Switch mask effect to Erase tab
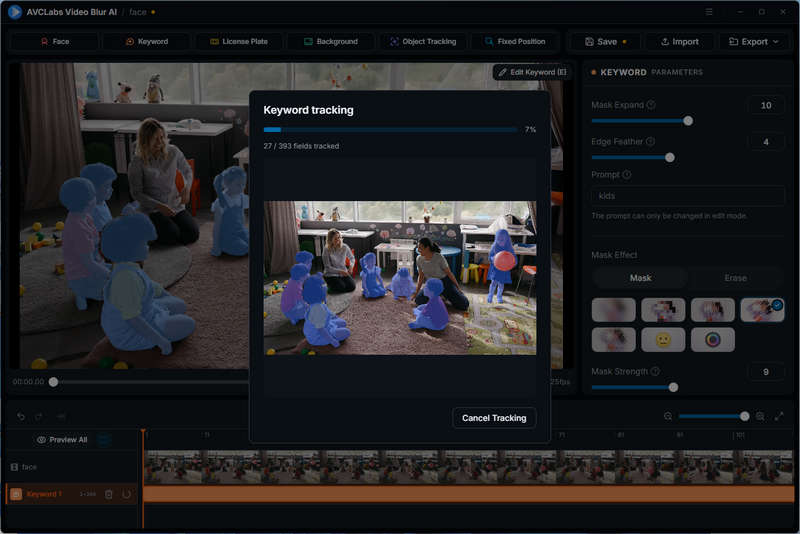The width and height of the screenshot is (800, 534). pos(735,278)
